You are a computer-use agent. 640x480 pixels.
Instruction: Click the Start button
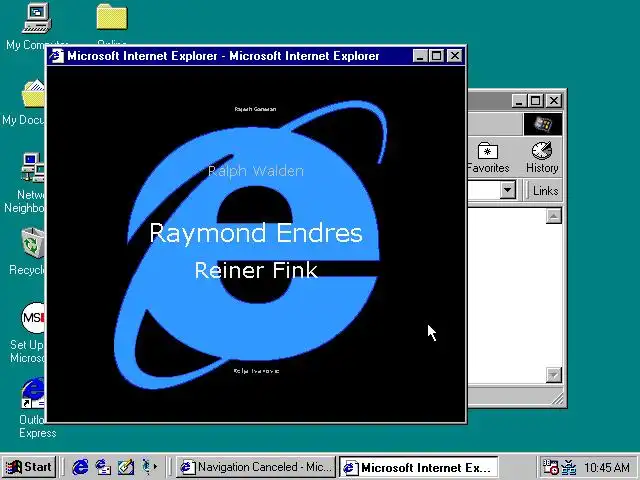pos(29,467)
